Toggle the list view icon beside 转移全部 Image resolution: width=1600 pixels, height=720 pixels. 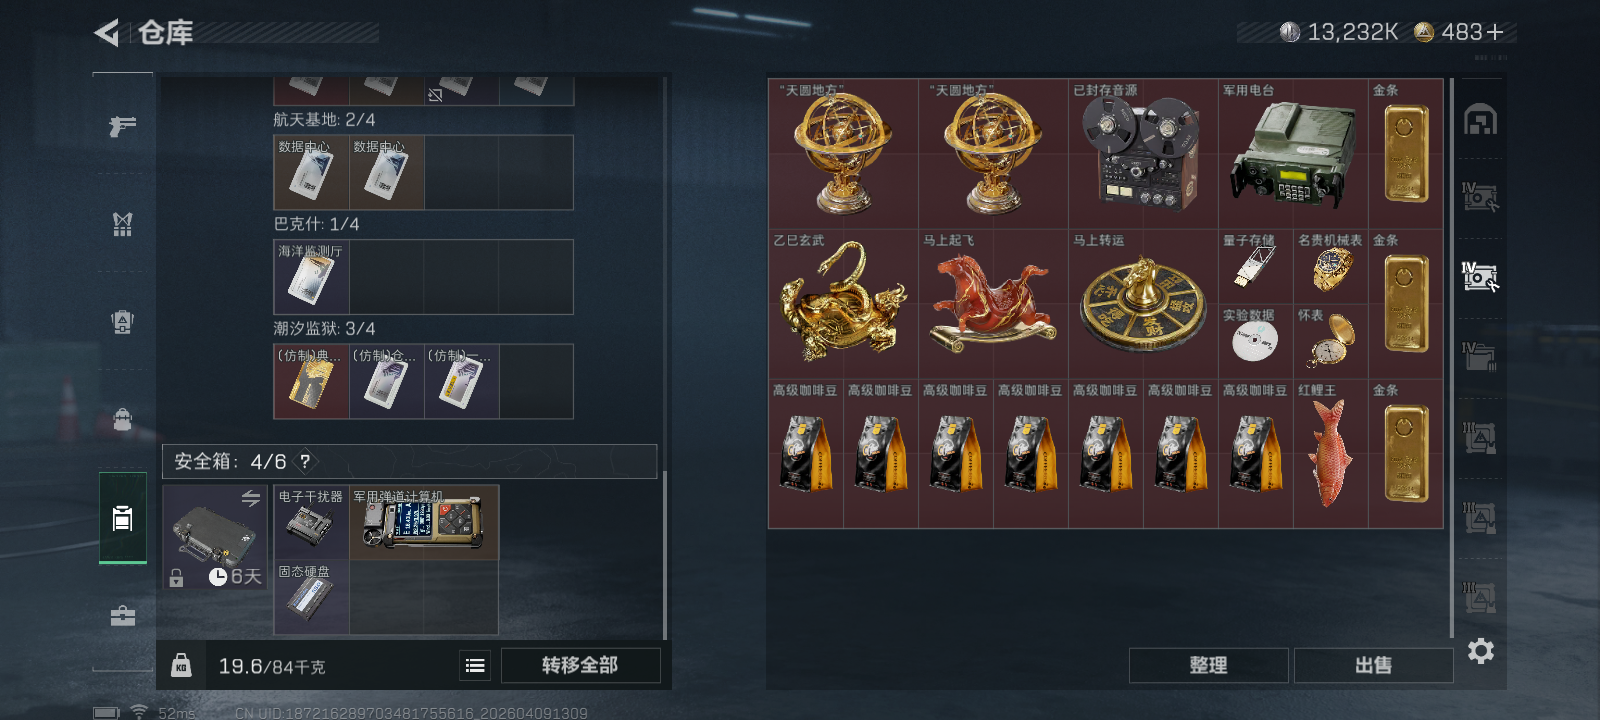click(x=475, y=665)
